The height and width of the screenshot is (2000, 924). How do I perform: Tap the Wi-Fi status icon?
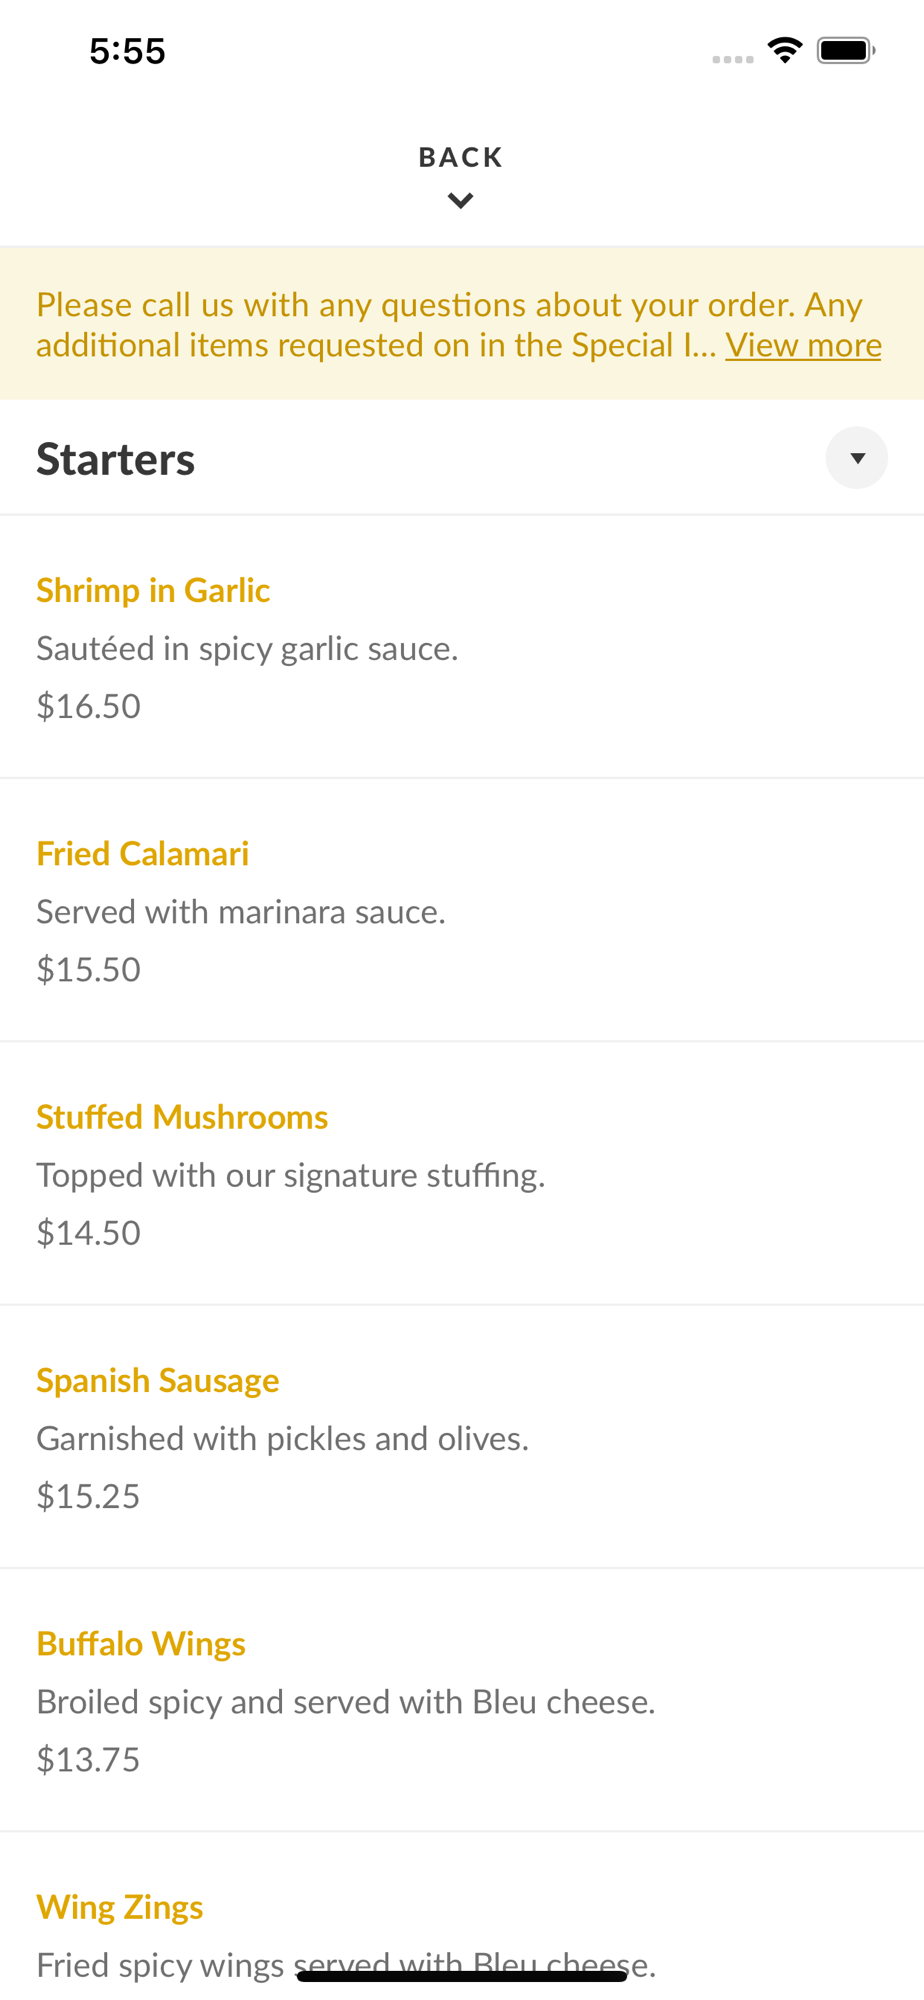[785, 50]
